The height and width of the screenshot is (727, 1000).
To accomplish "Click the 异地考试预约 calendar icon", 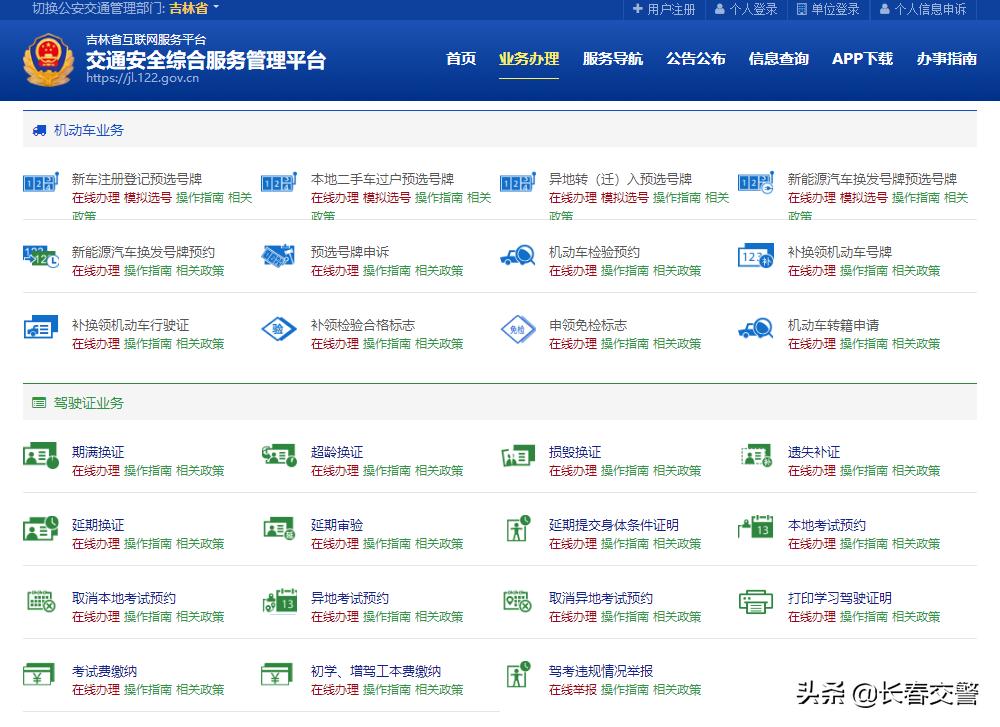I will pyautogui.click(x=280, y=601).
